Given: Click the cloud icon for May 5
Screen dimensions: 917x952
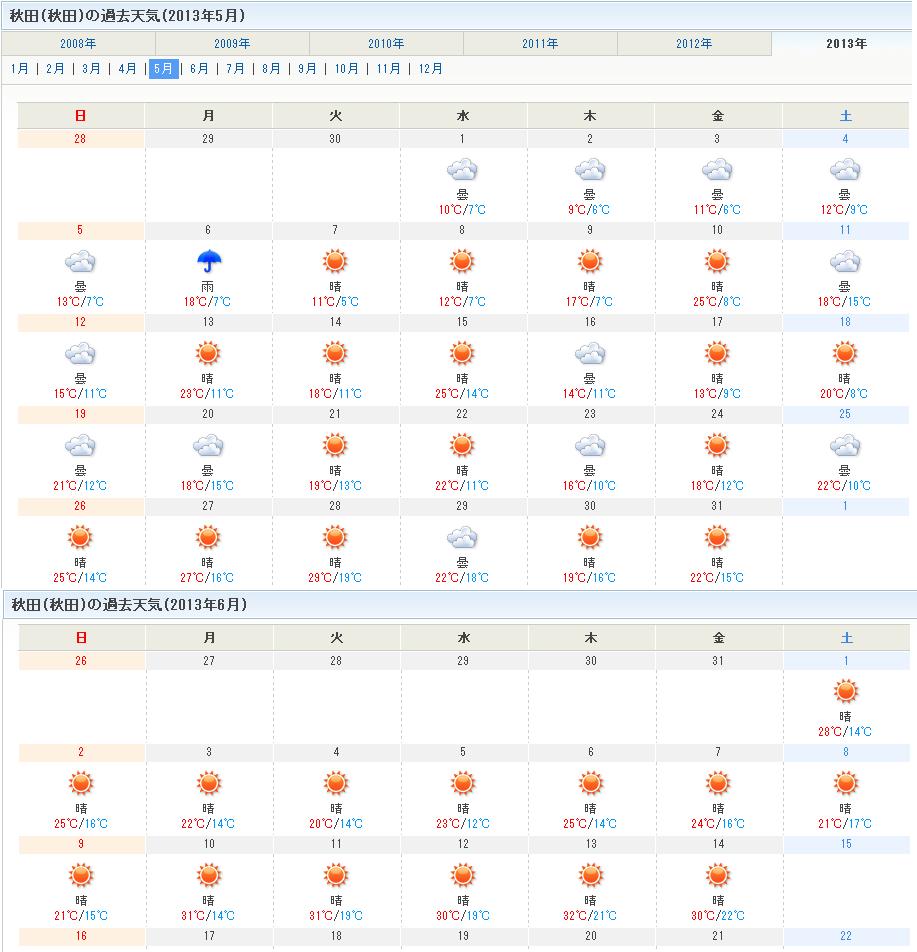Looking at the screenshot, I should (80, 262).
